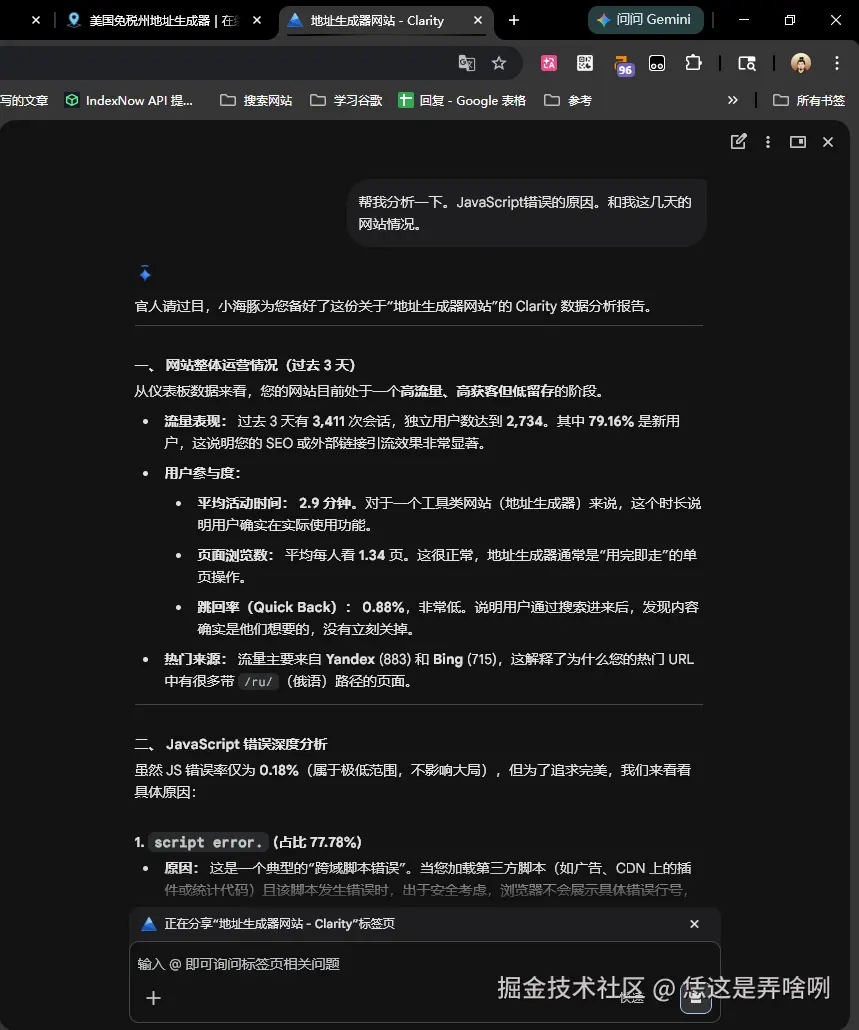Open the user profile avatar

(800, 63)
